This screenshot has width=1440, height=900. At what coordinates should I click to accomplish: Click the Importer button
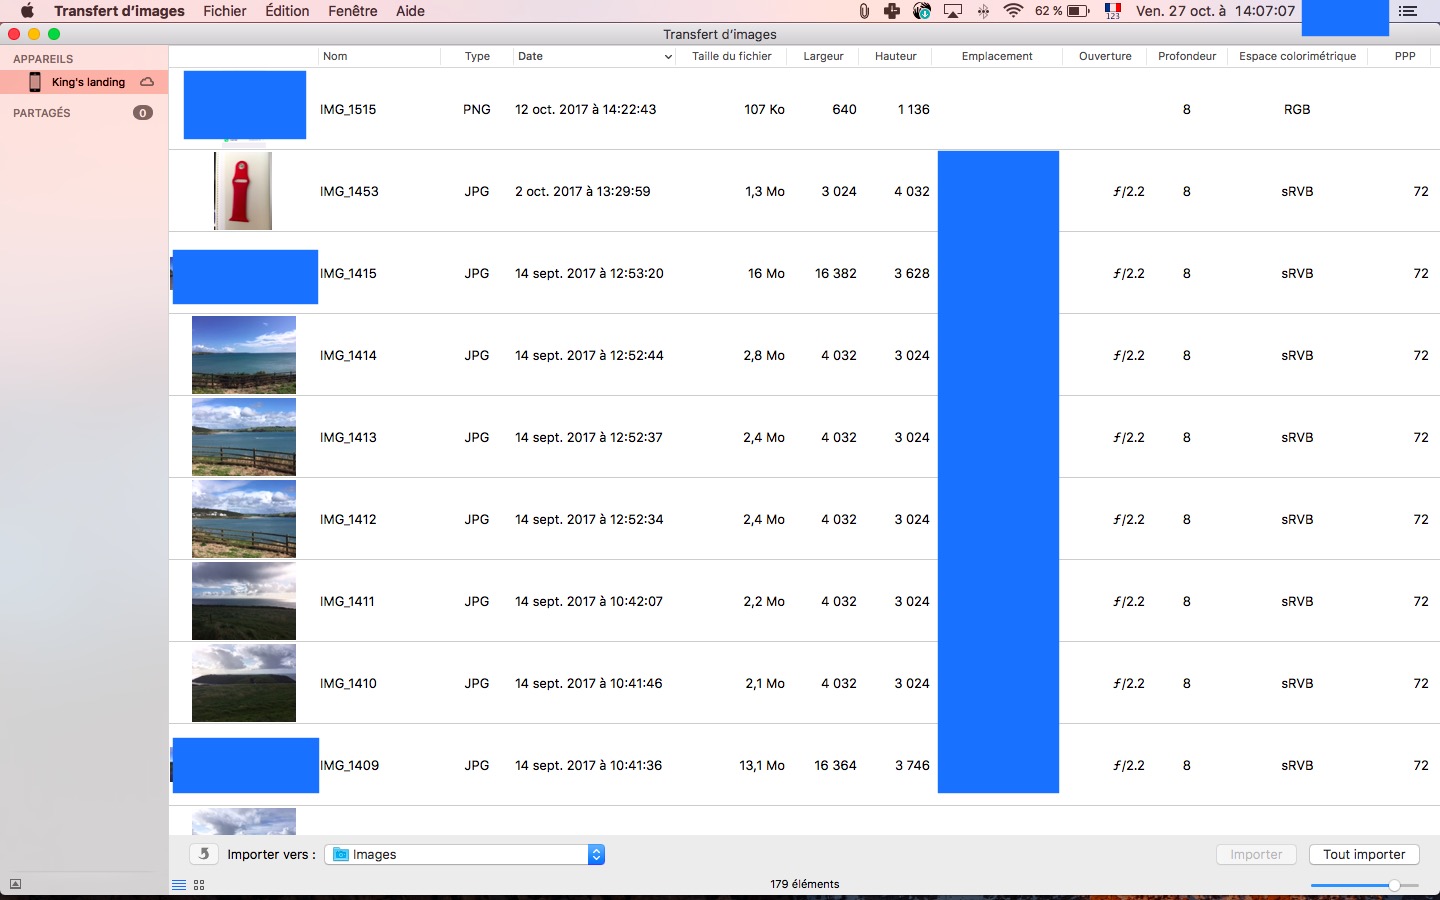1256,854
